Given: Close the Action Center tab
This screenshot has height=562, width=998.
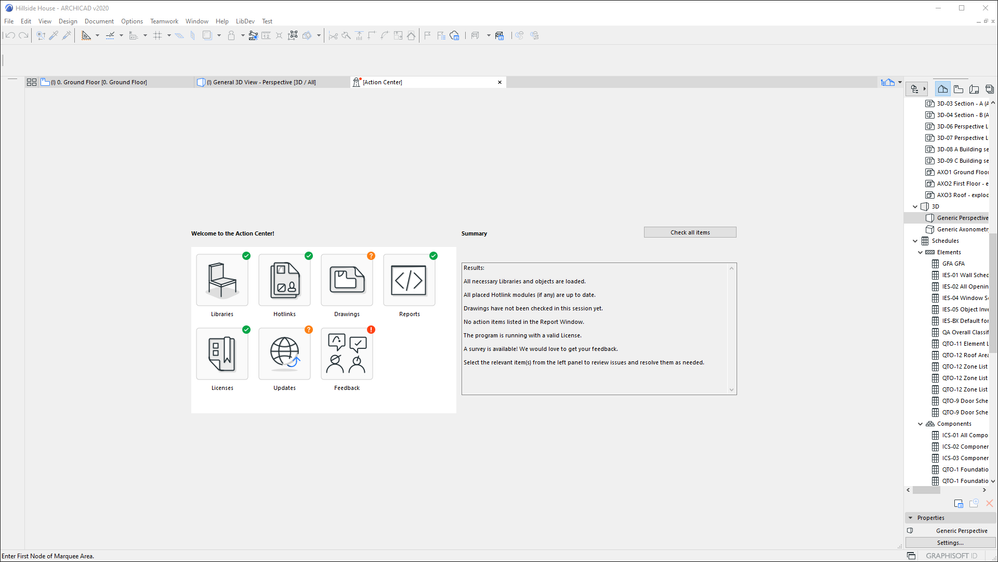Looking at the screenshot, I should point(500,82).
